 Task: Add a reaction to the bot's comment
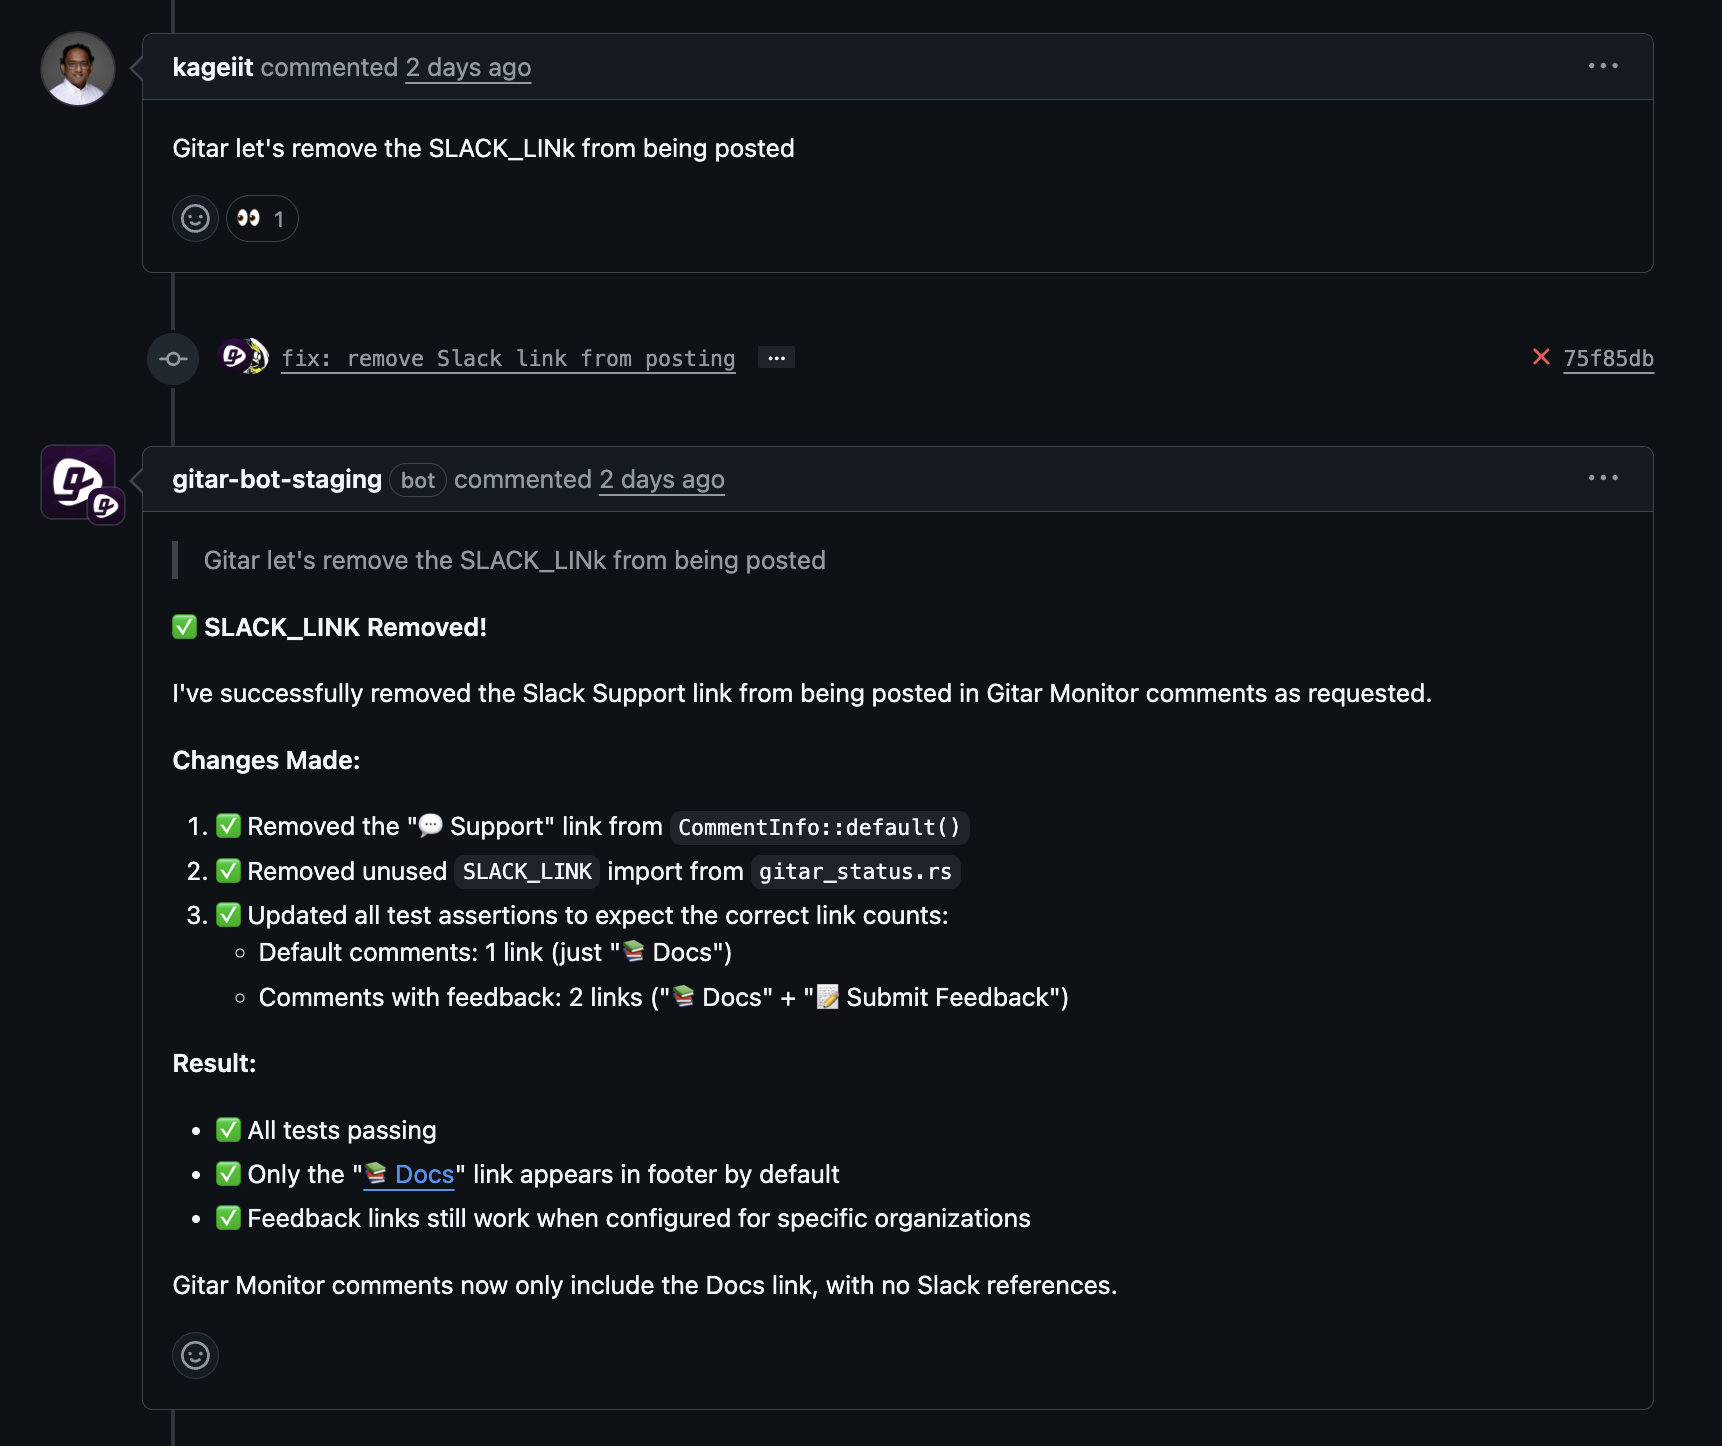(195, 1355)
